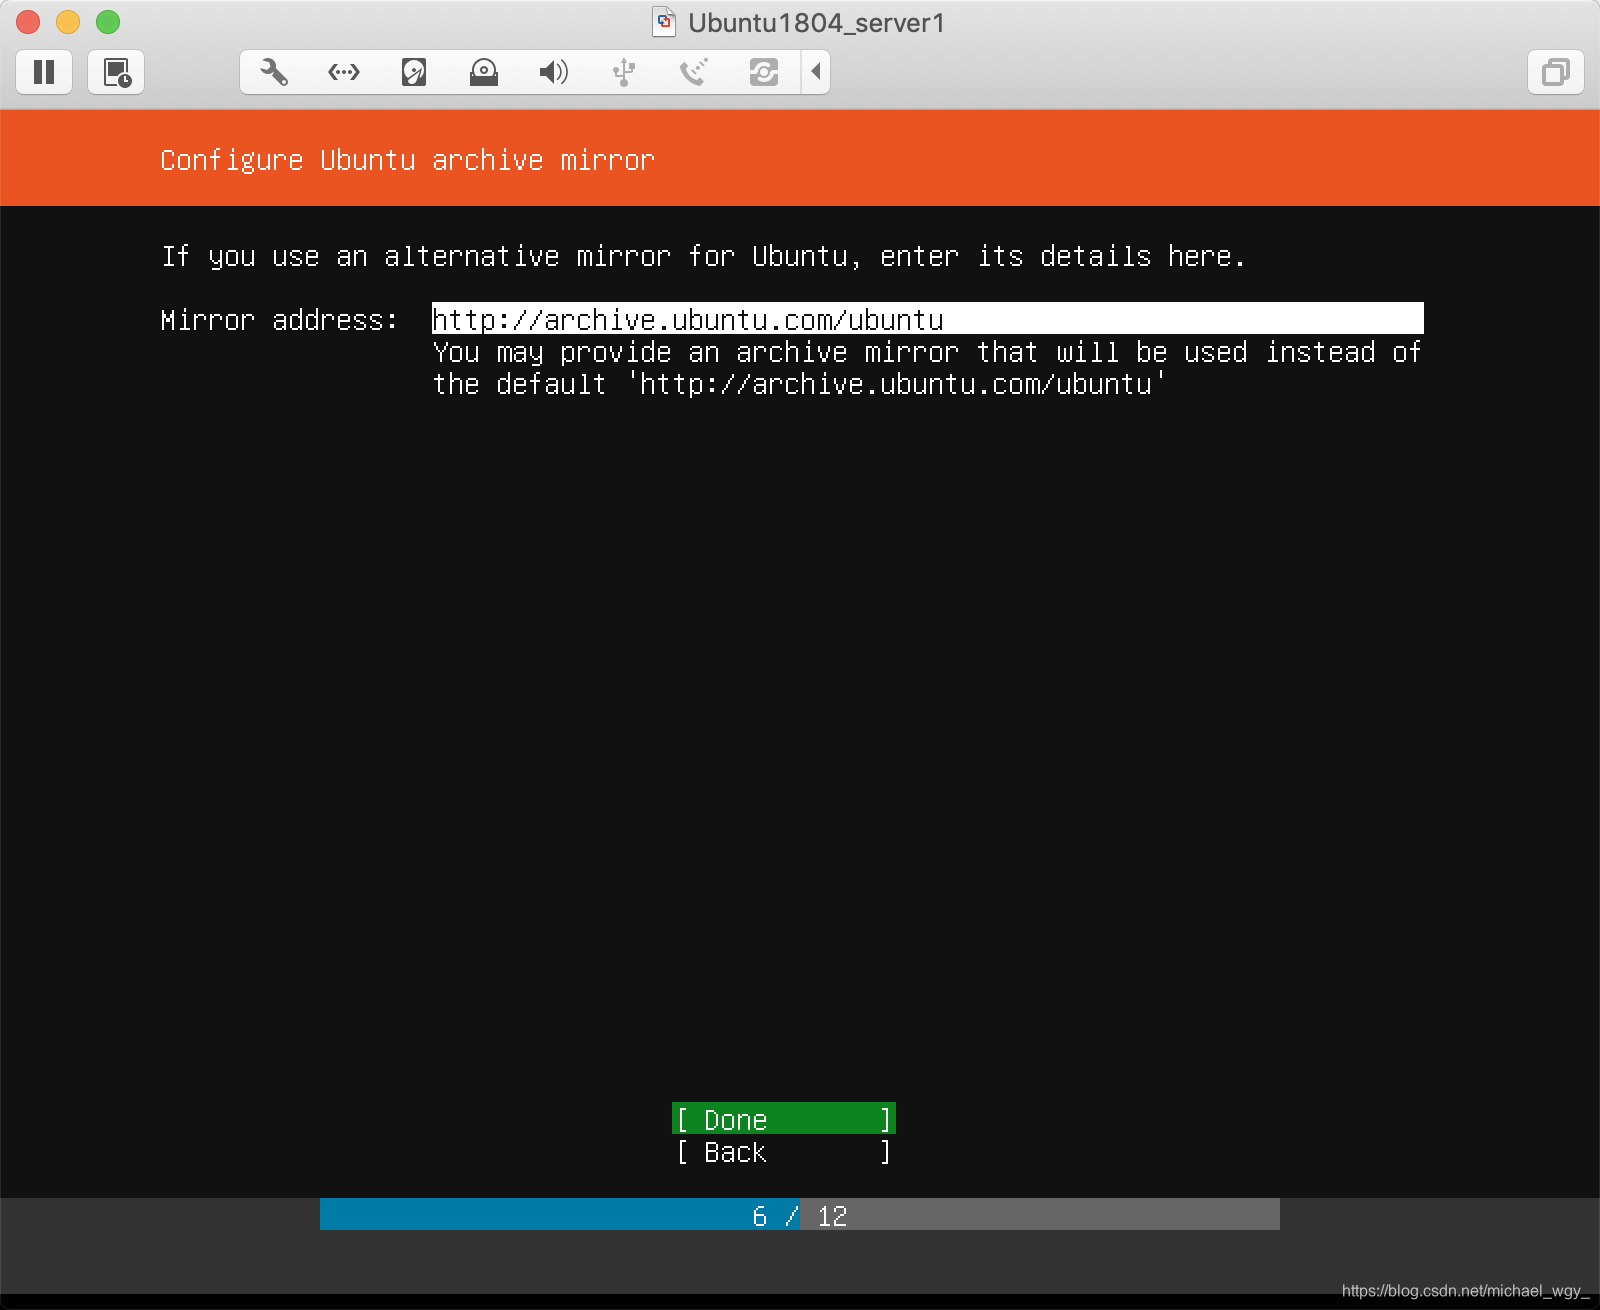The height and width of the screenshot is (1310, 1600).
Task: Click the 'You may provide an archive mirror' hint
Action: click(927, 368)
